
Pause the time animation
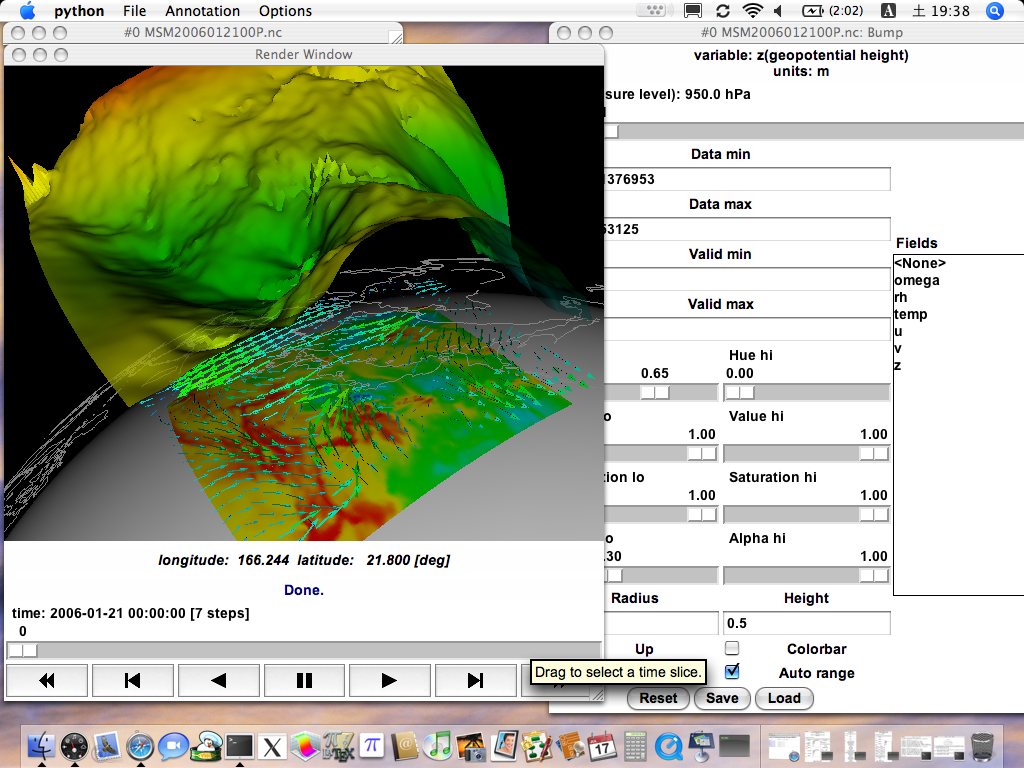305,681
